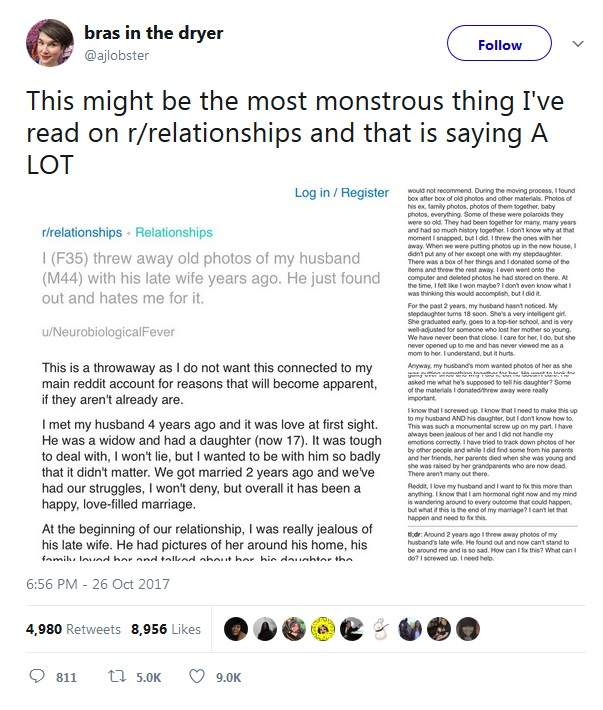603x710 pixels.
Task: Click the first liker avatar in row
Action: 235,628
